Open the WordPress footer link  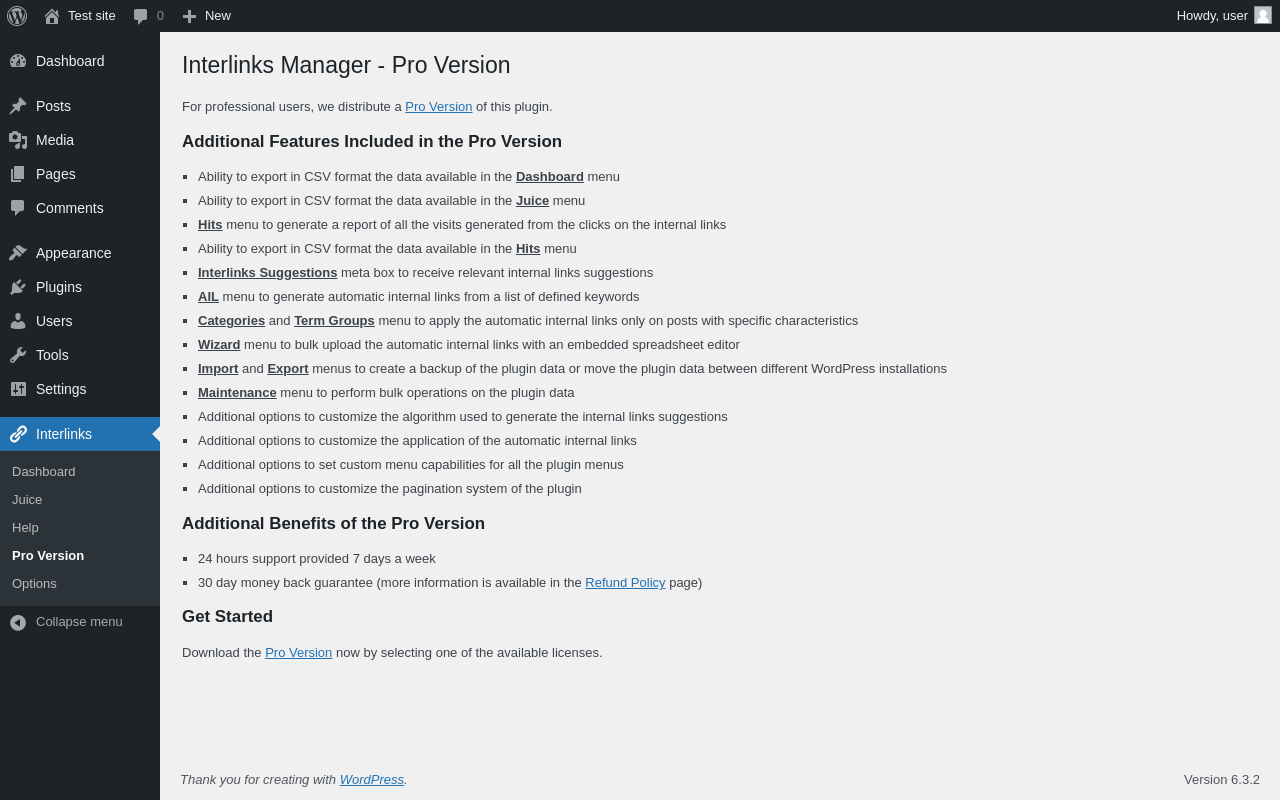[x=372, y=780]
